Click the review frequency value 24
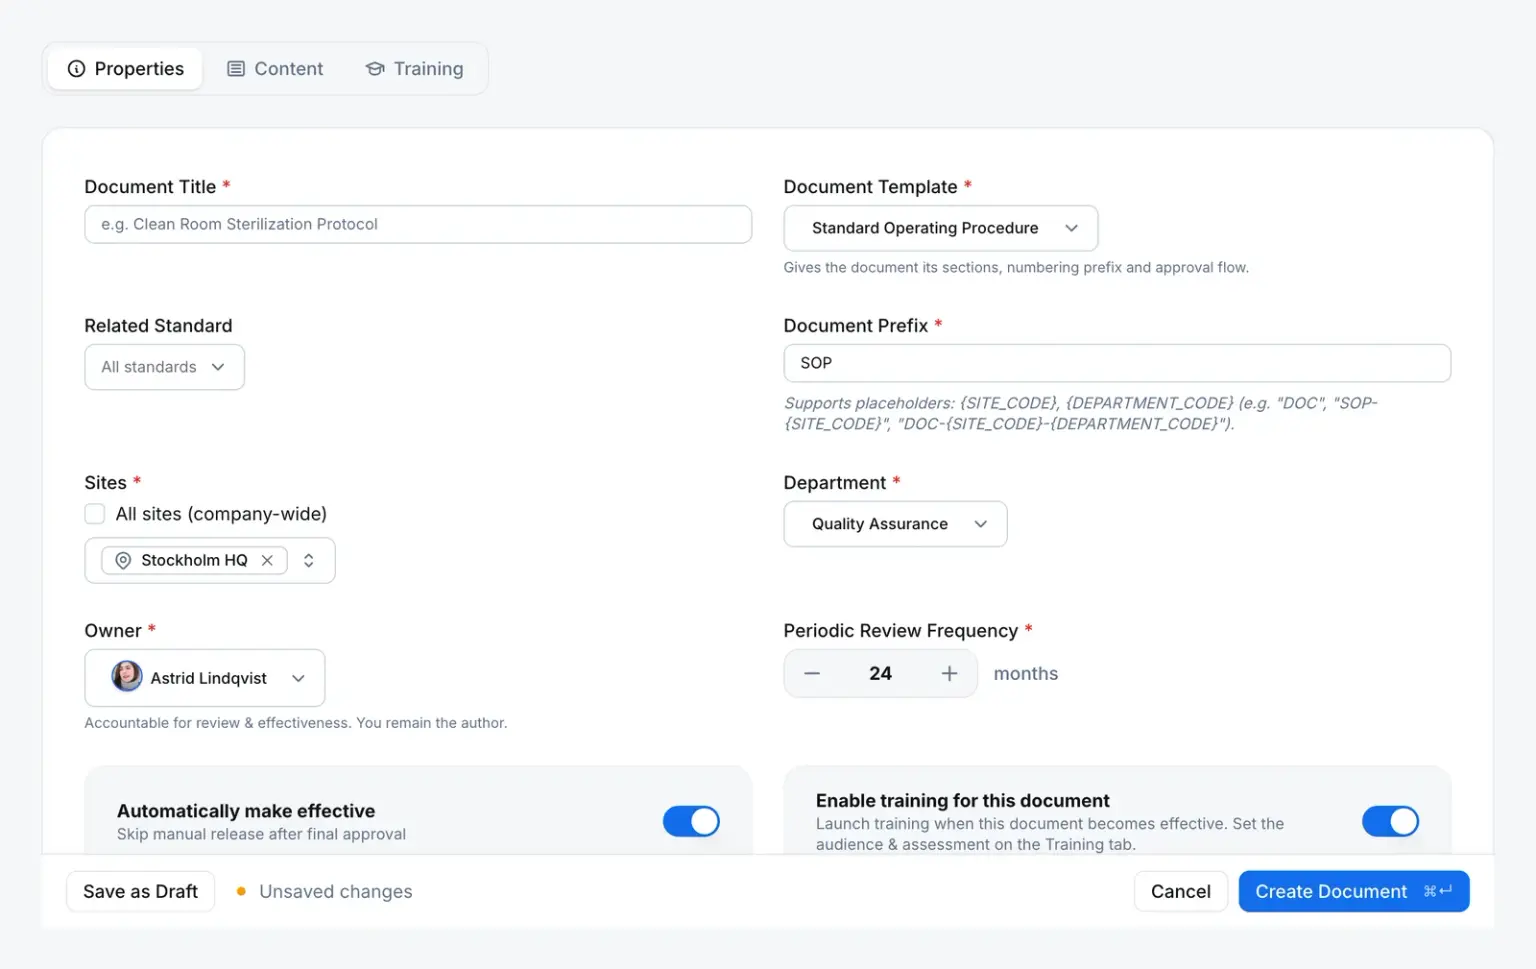Screen dimensions: 1536x969 880,674
